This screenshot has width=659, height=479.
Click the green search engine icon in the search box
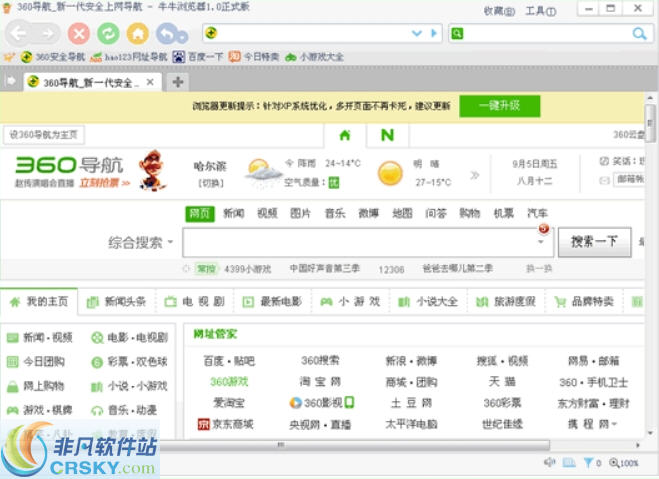457,34
